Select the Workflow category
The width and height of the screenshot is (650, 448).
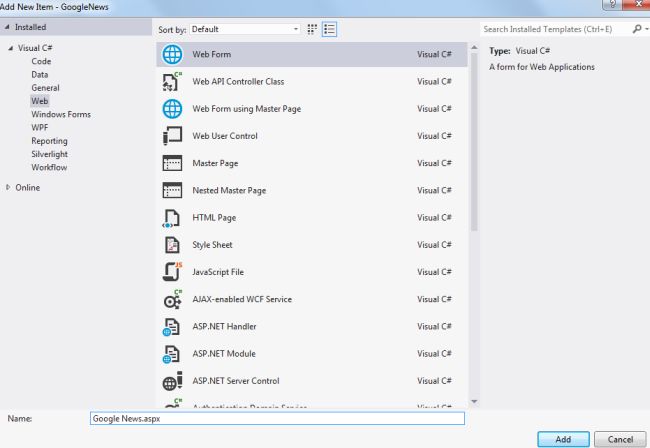click(x=49, y=167)
